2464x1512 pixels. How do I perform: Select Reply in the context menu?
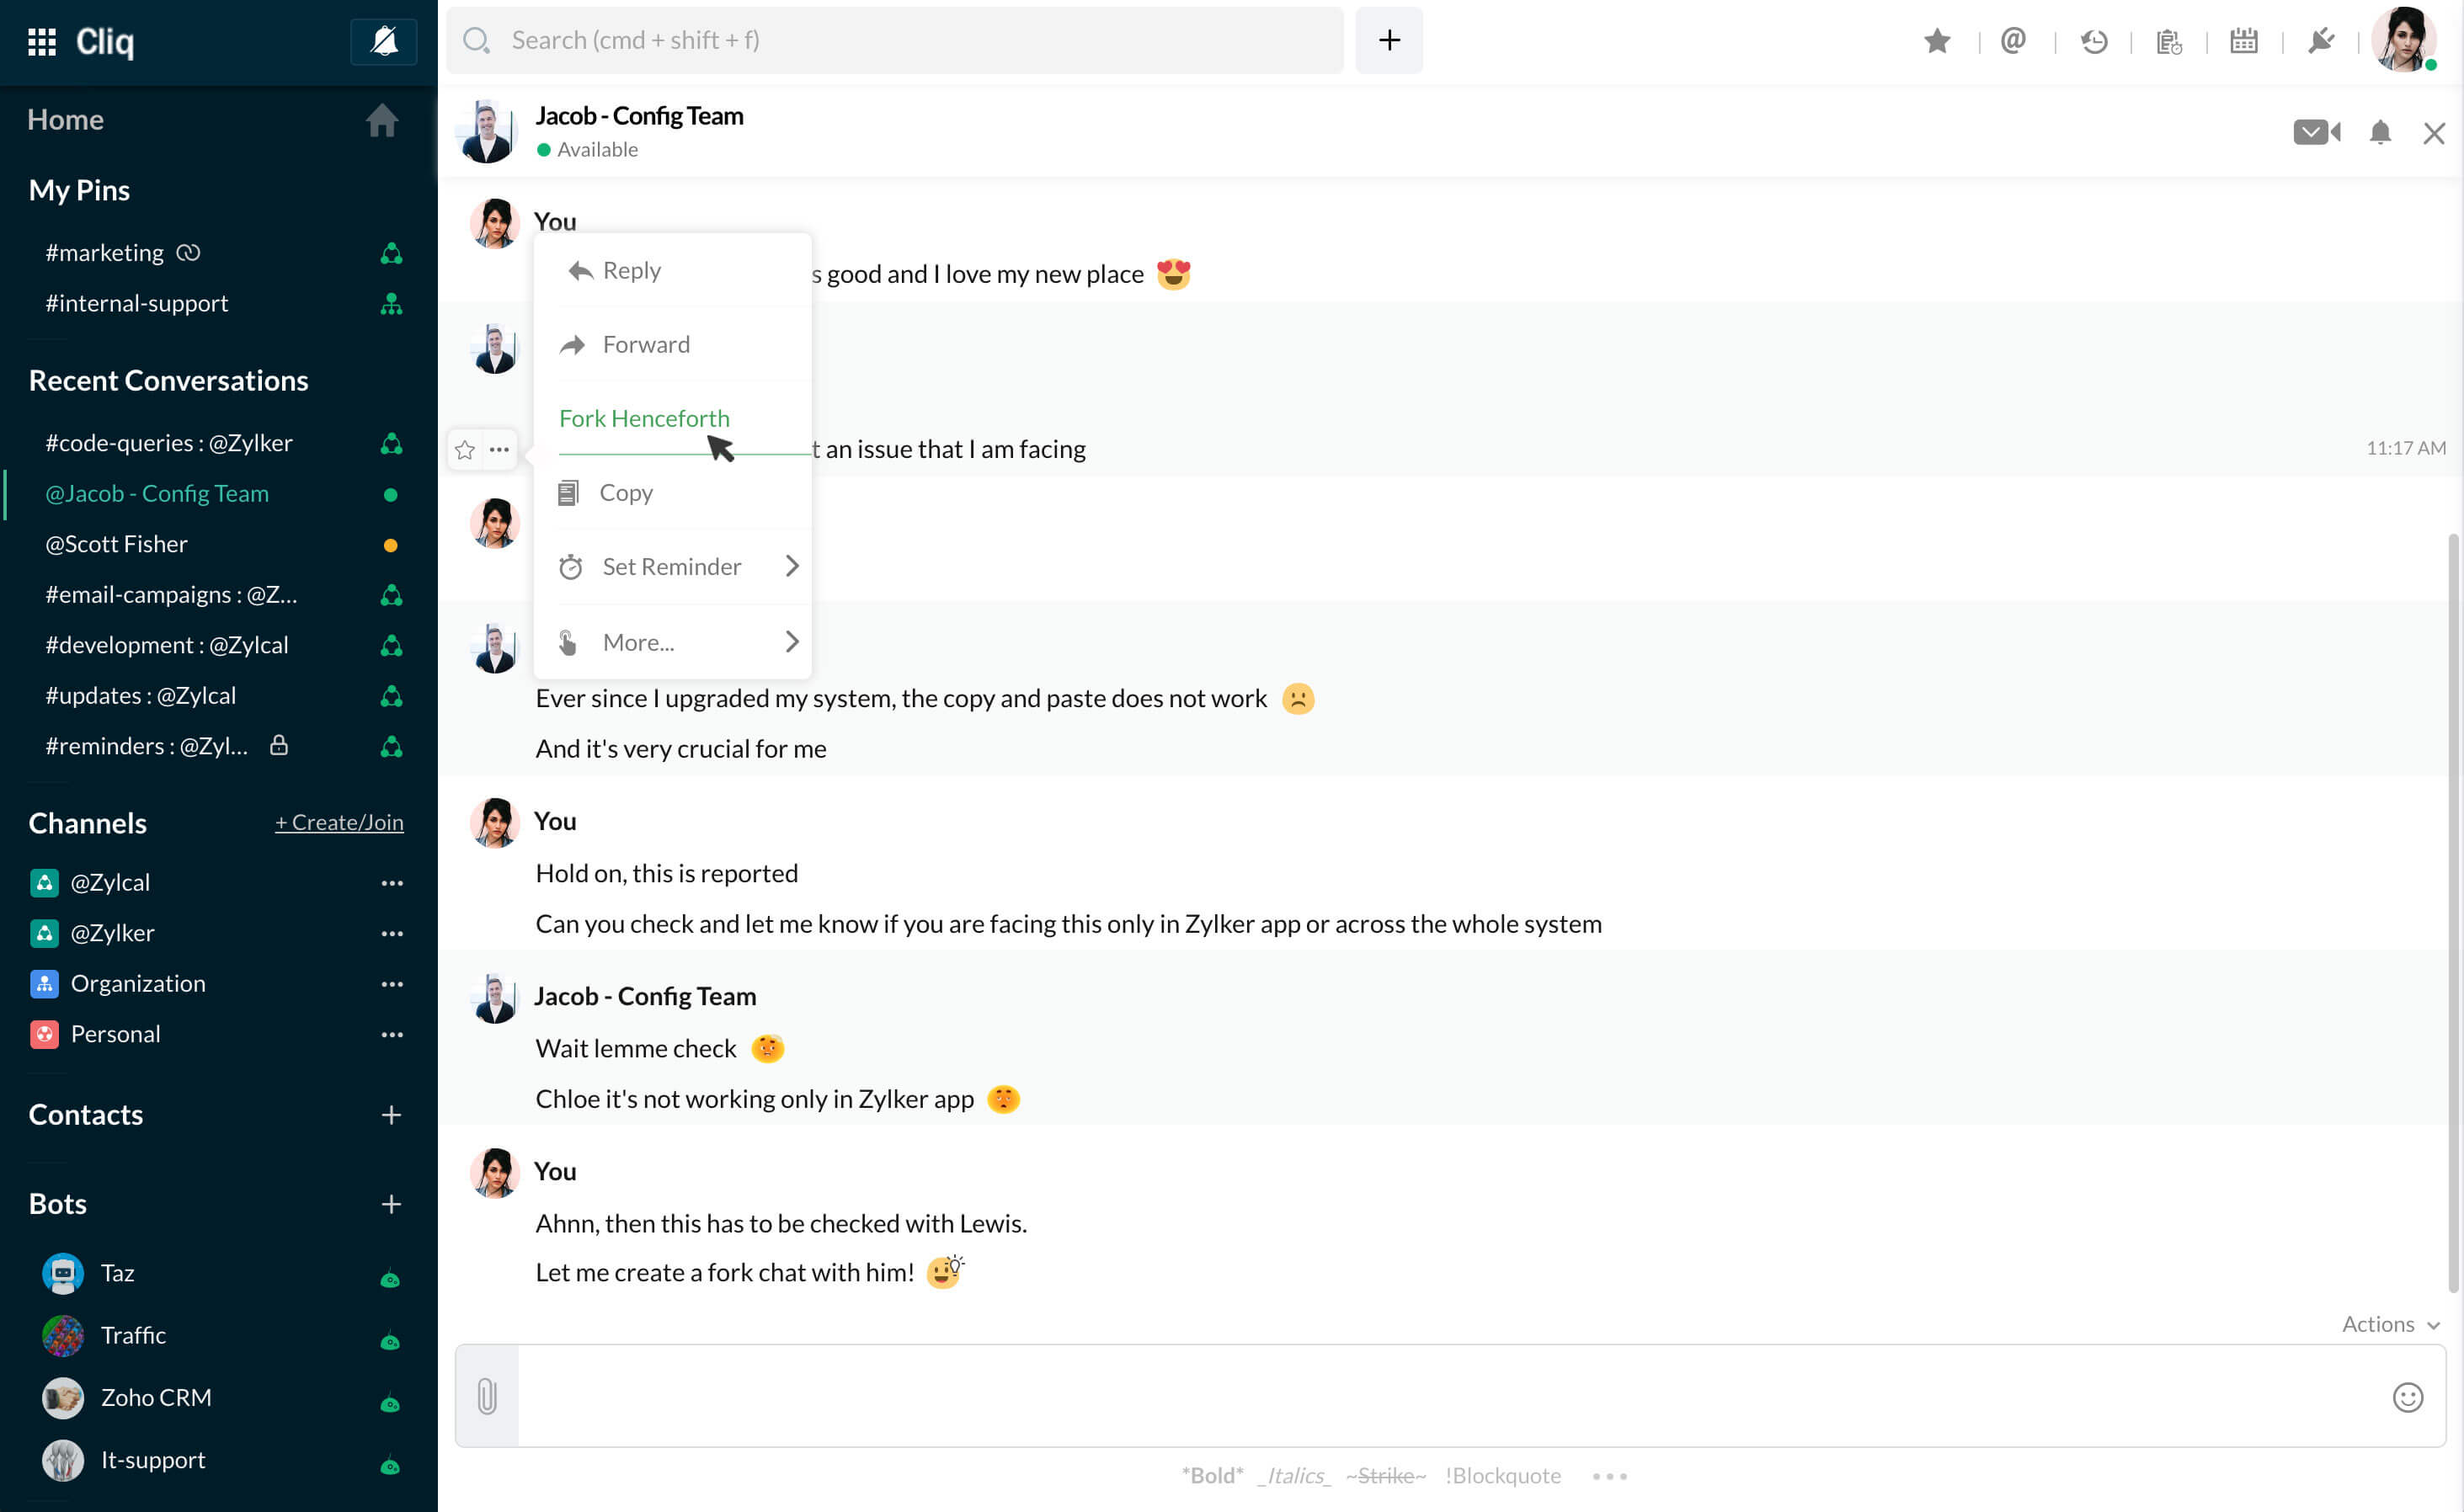pyautogui.click(x=673, y=270)
